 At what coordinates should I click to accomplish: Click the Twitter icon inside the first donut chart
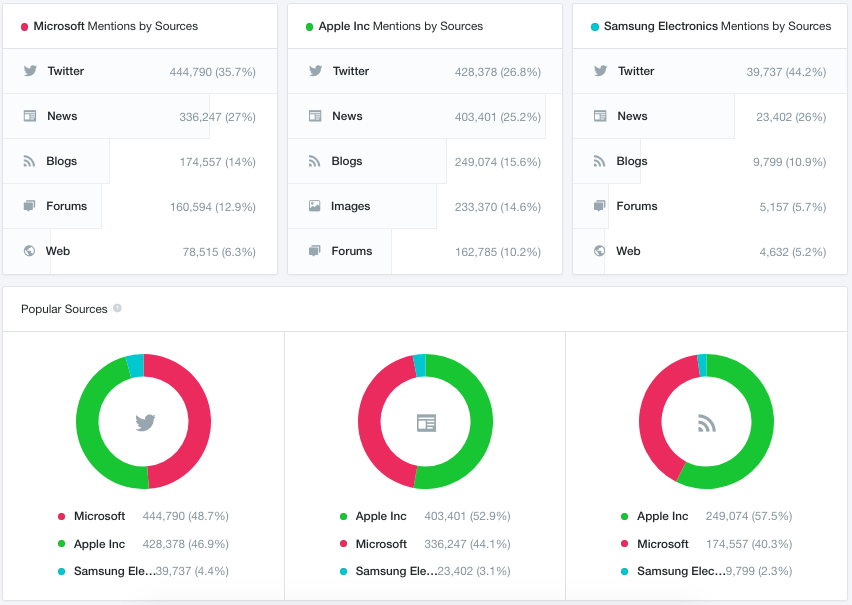pos(145,422)
